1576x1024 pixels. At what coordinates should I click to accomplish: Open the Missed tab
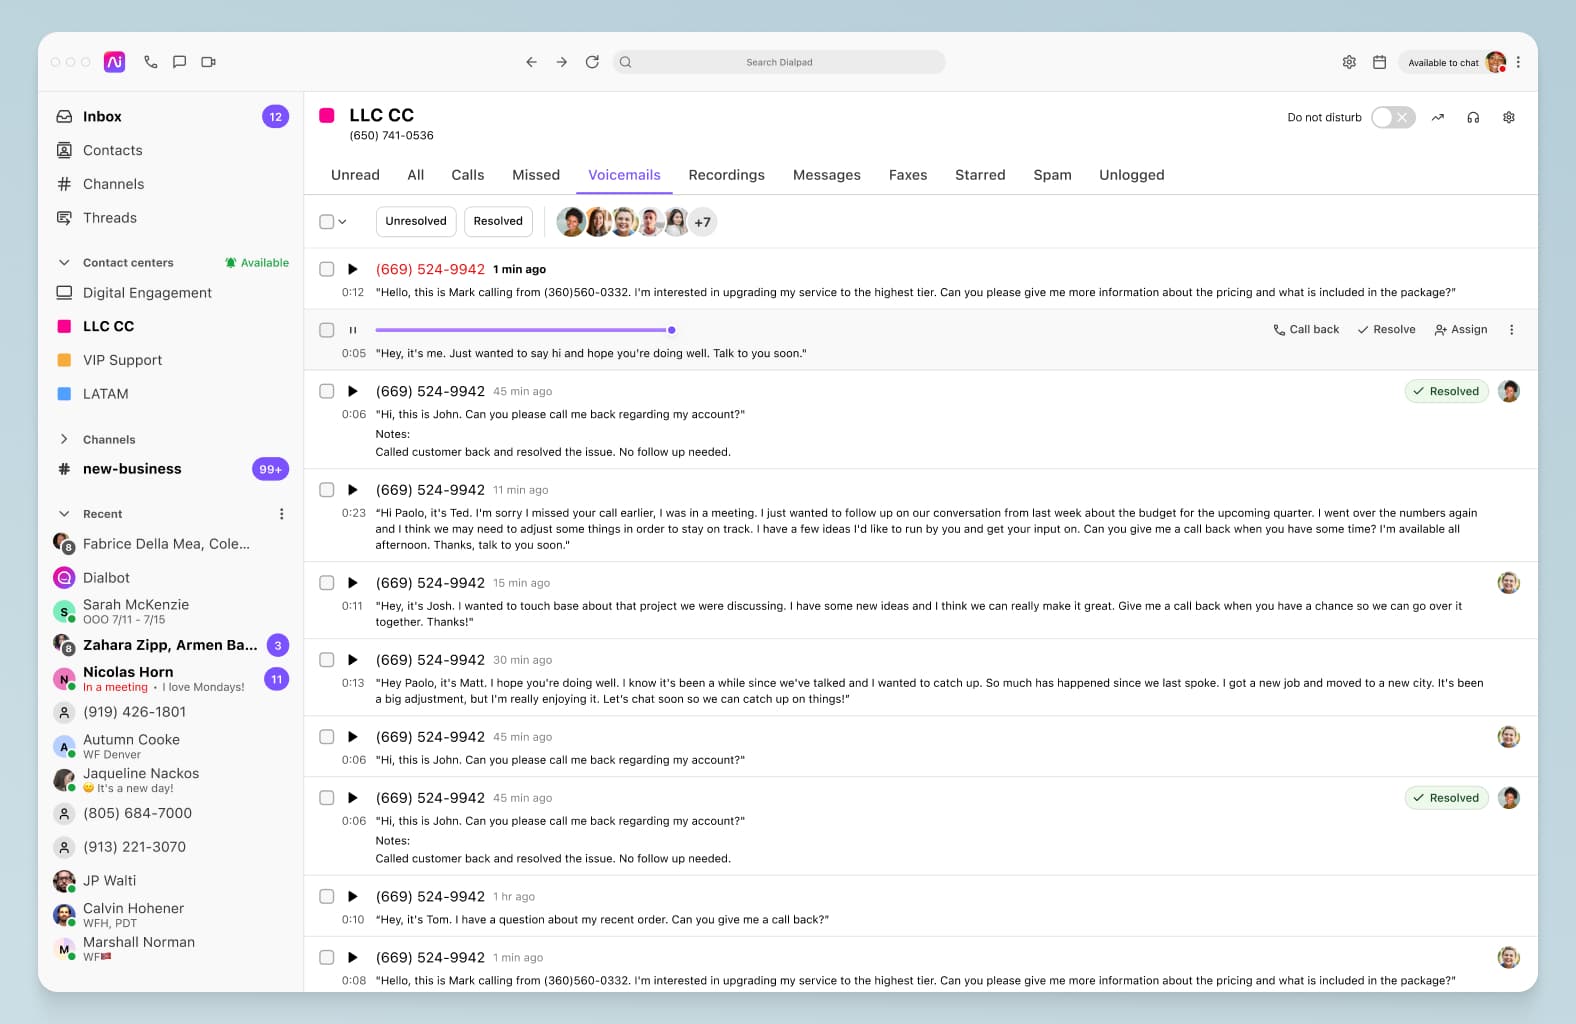tap(535, 175)
